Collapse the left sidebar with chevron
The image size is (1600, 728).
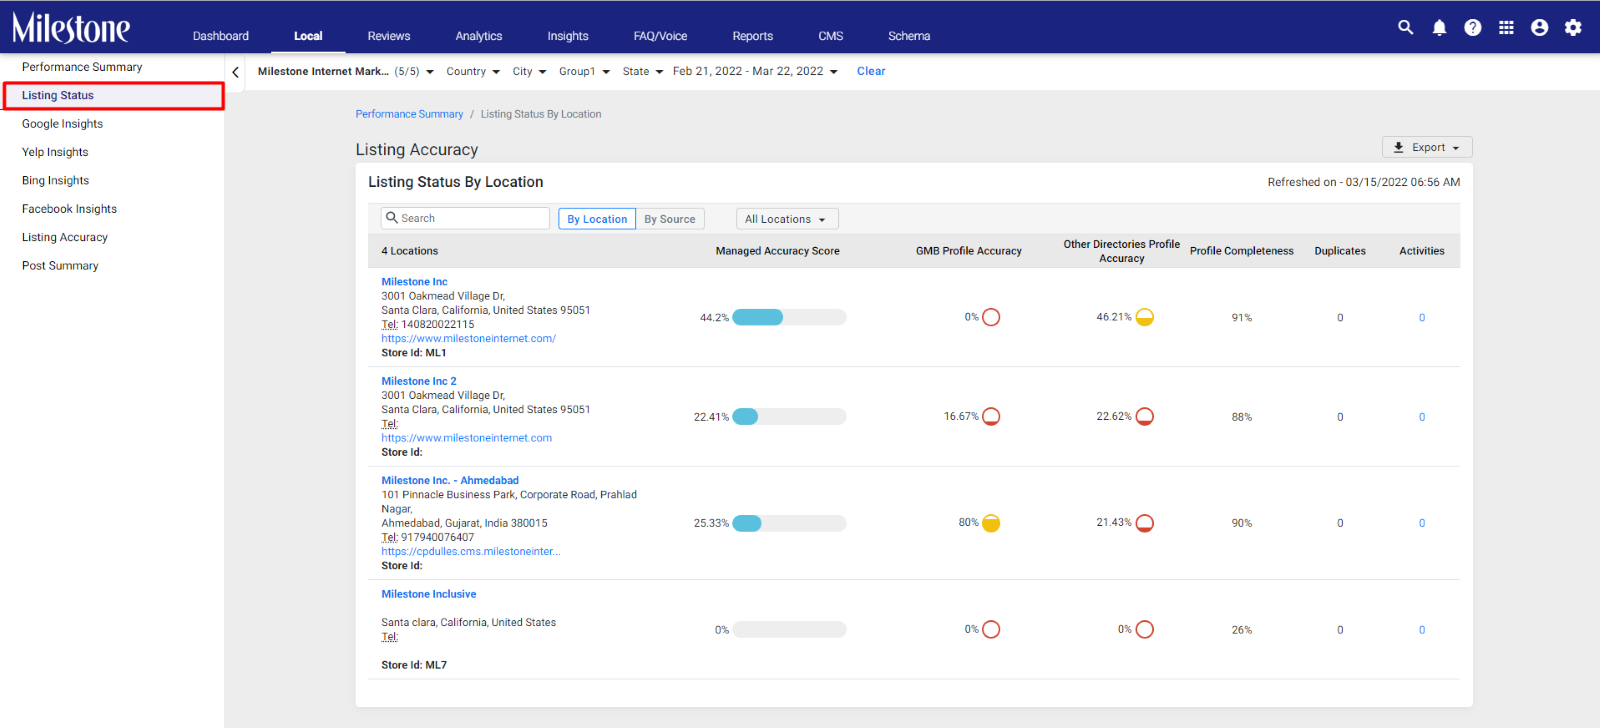(x=235, y=72)
